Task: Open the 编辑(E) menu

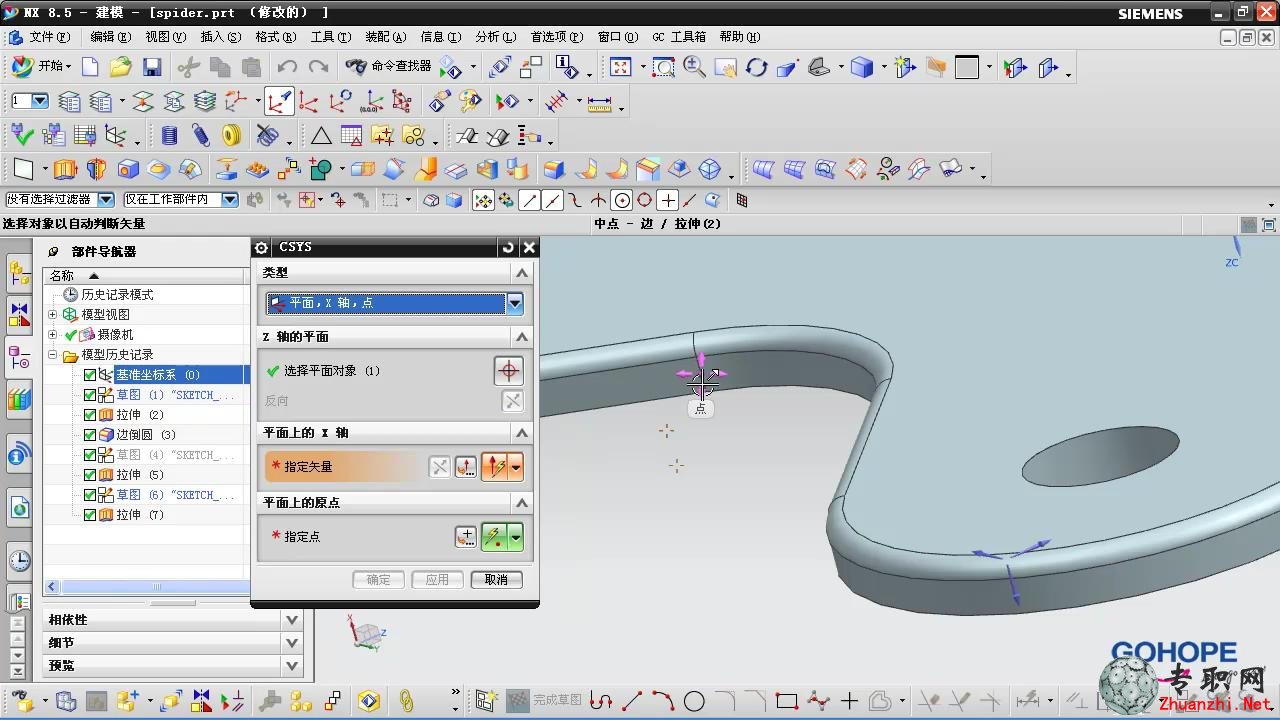Action: 110,37
